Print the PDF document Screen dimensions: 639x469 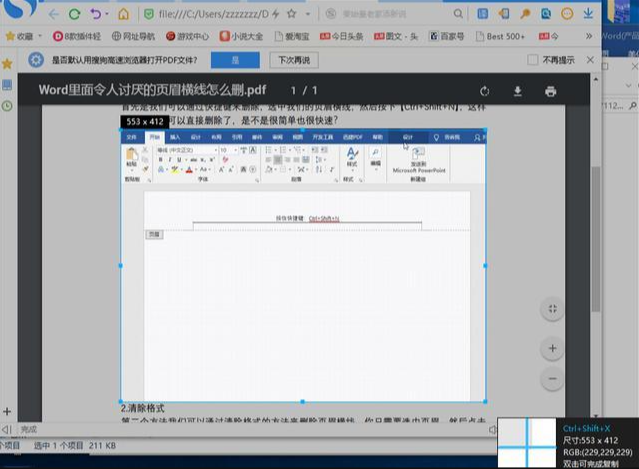[550, 91]
